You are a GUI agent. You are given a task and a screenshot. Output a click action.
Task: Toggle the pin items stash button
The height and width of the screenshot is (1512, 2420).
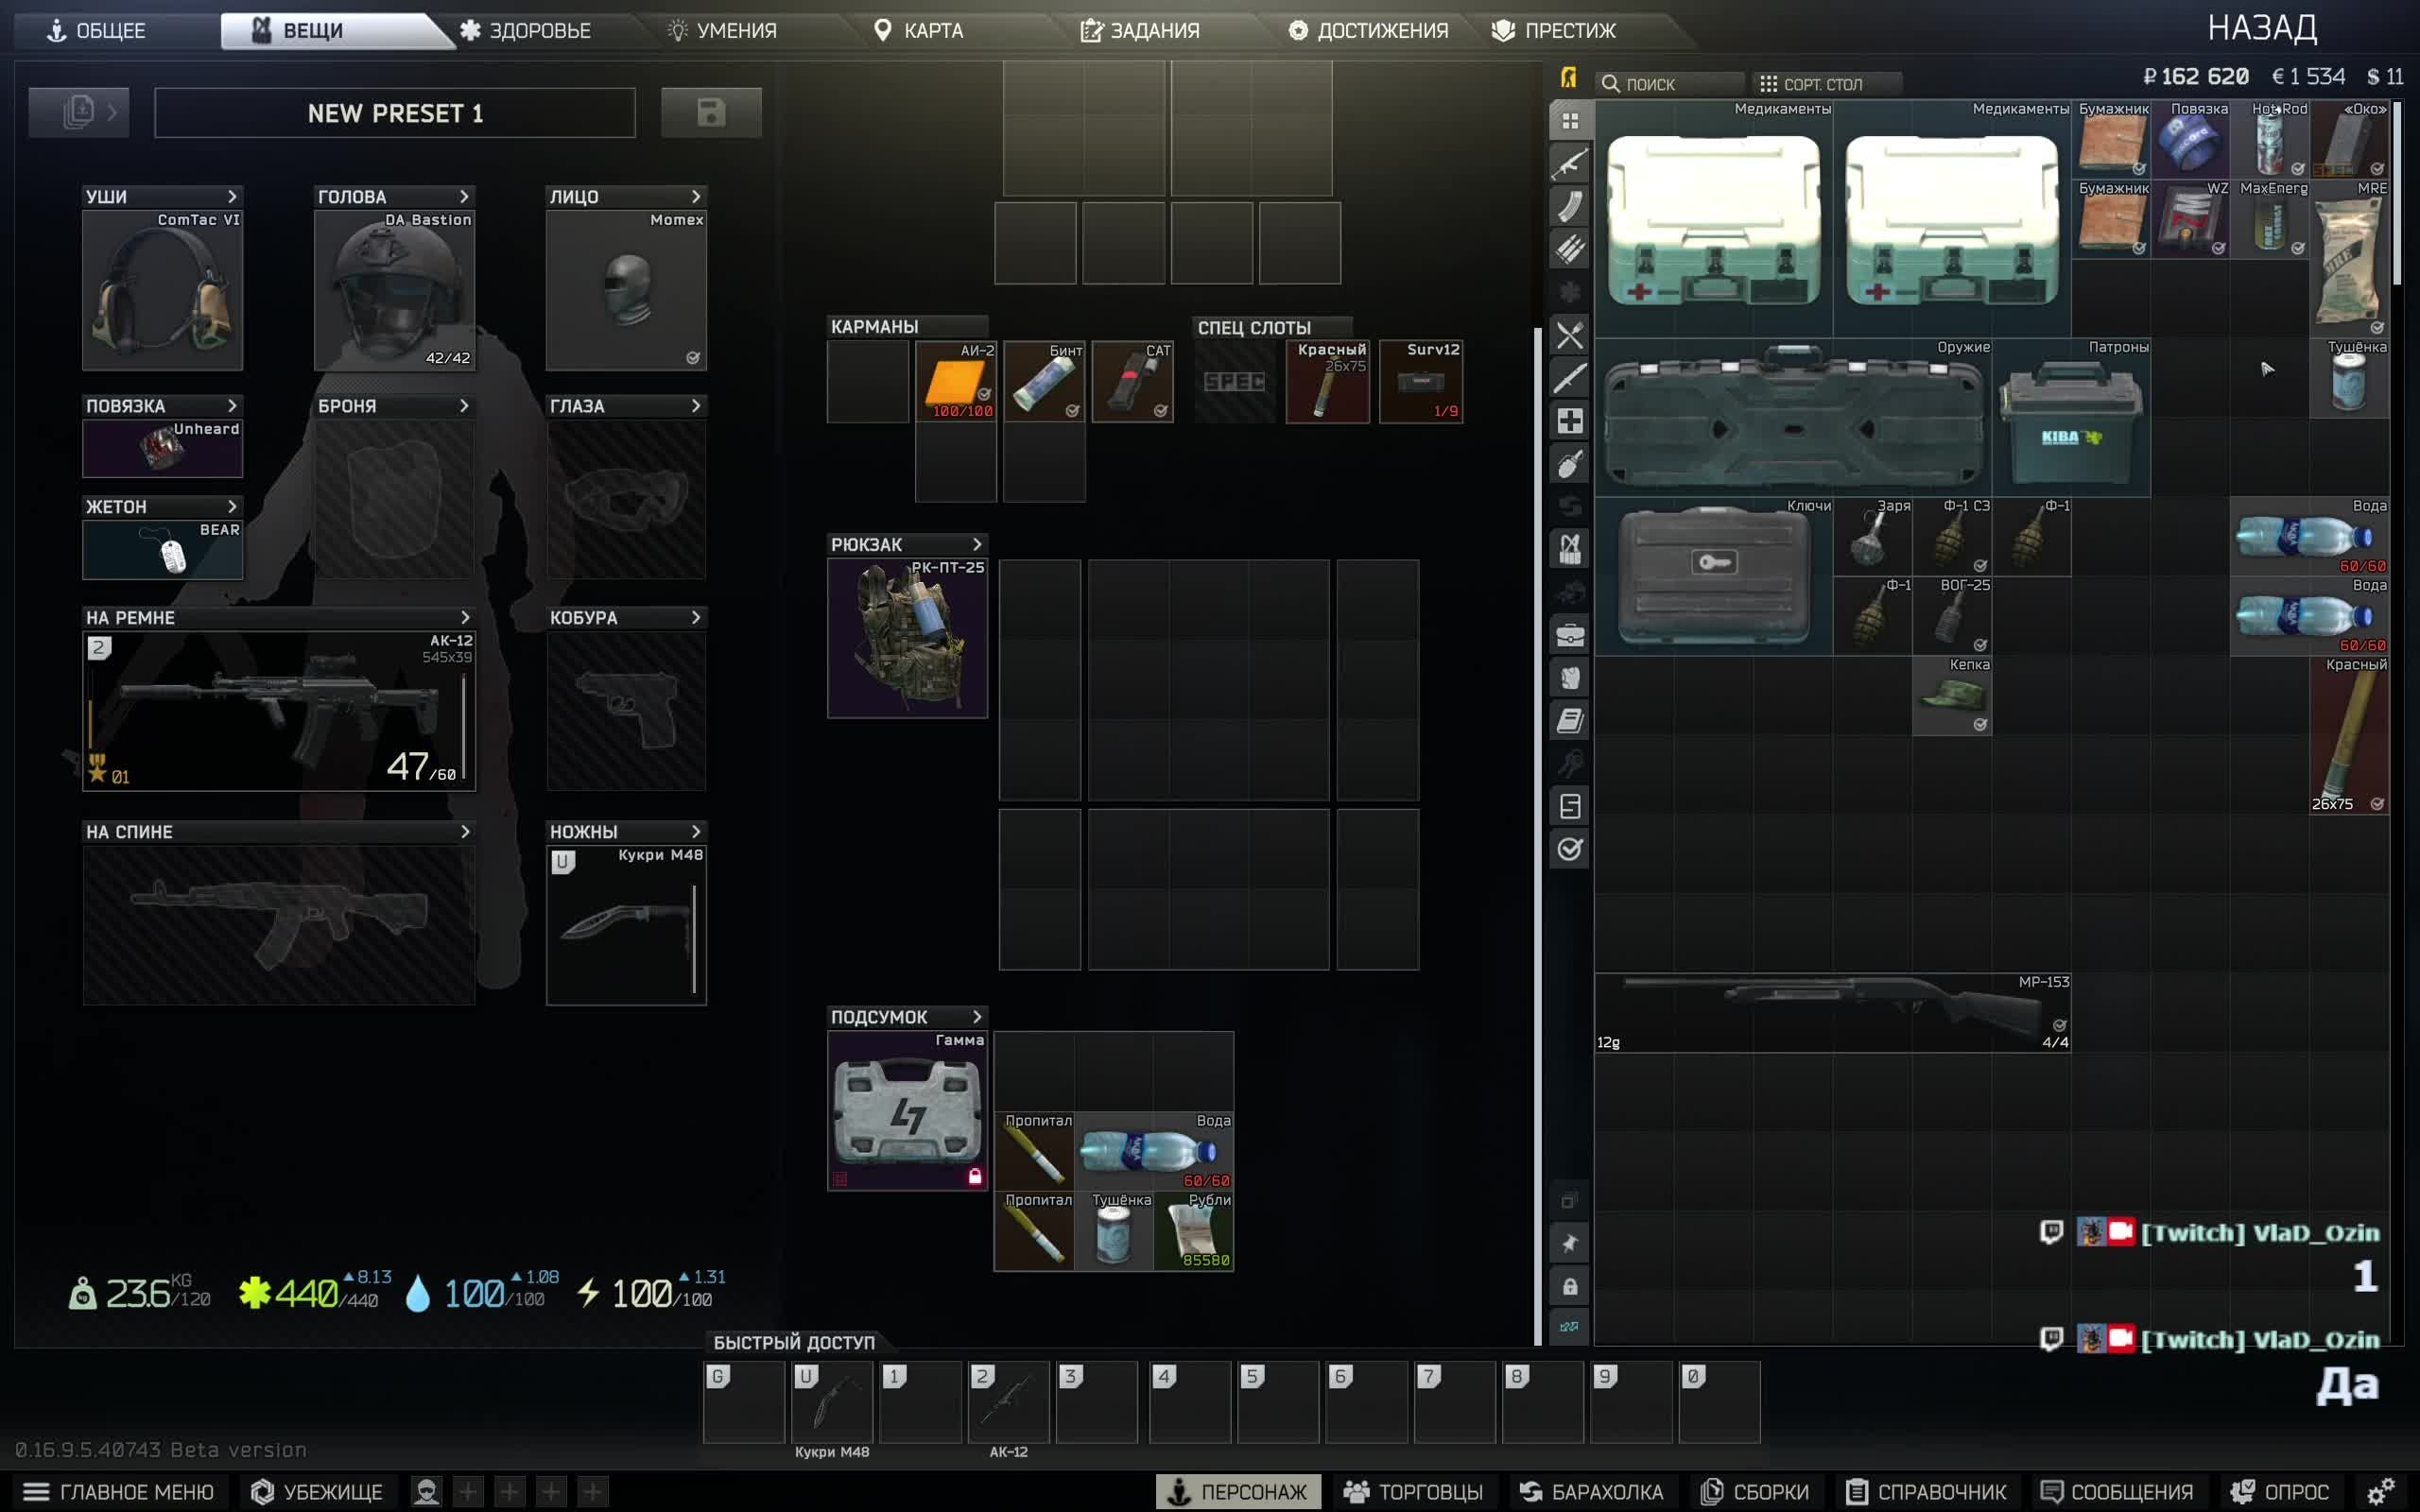(x=1569, y=1243)
